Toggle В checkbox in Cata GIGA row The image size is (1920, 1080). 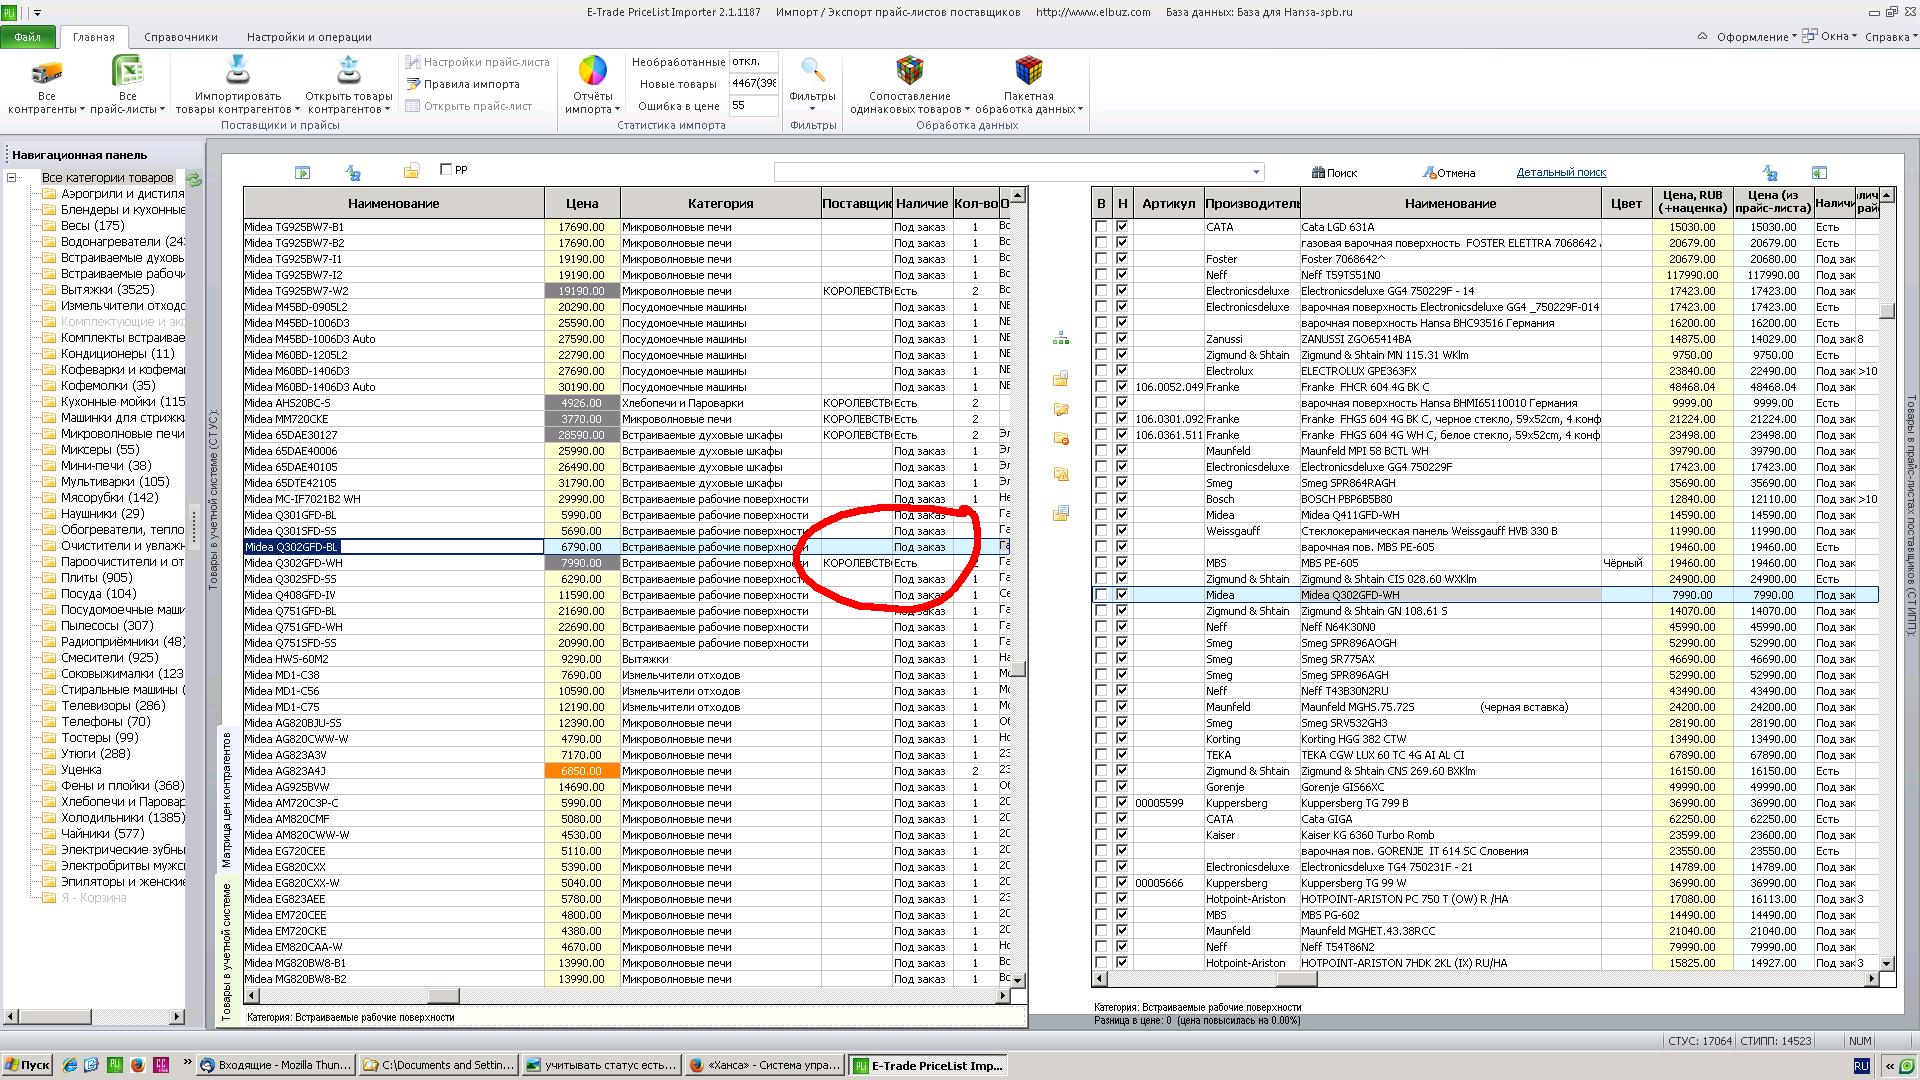click(x=1101, y=819)
